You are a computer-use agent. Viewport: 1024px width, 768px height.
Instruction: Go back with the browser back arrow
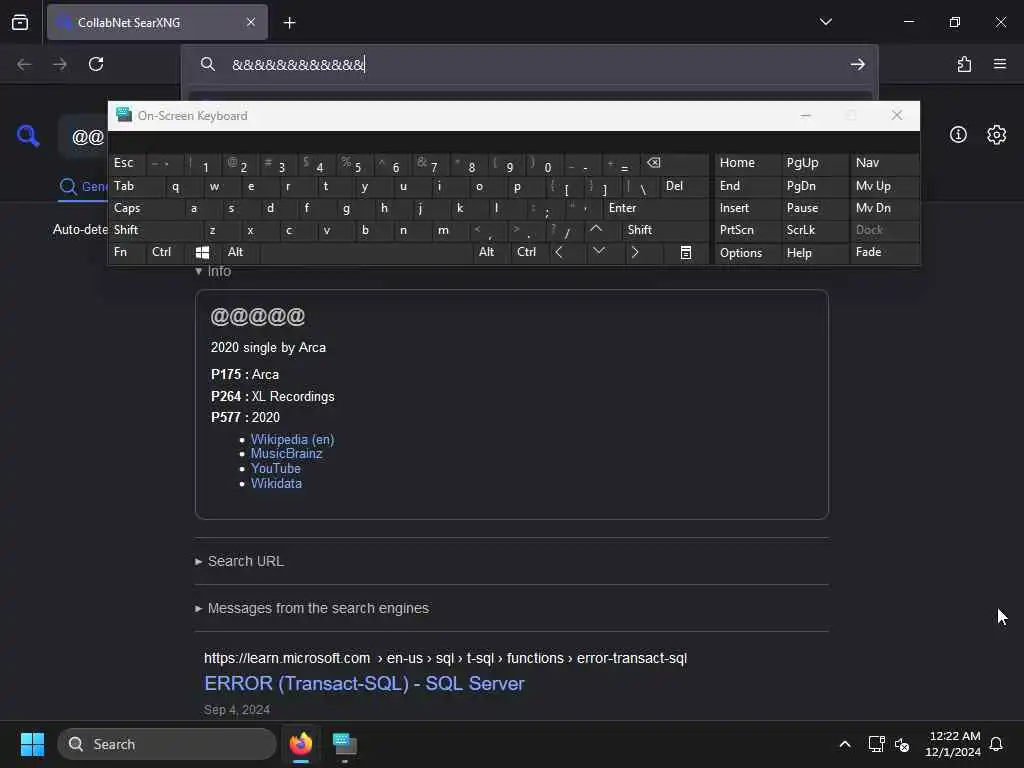click(24, 64)
